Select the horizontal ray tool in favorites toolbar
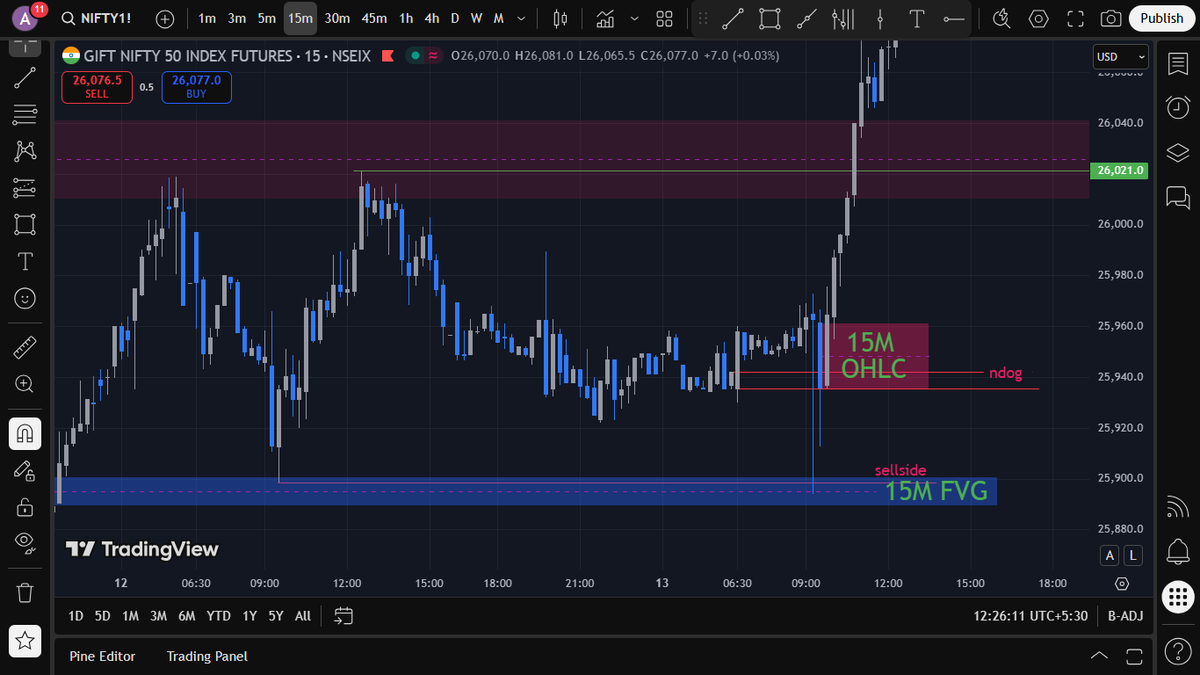This screenshot has height=675, width=1200. 954,19
